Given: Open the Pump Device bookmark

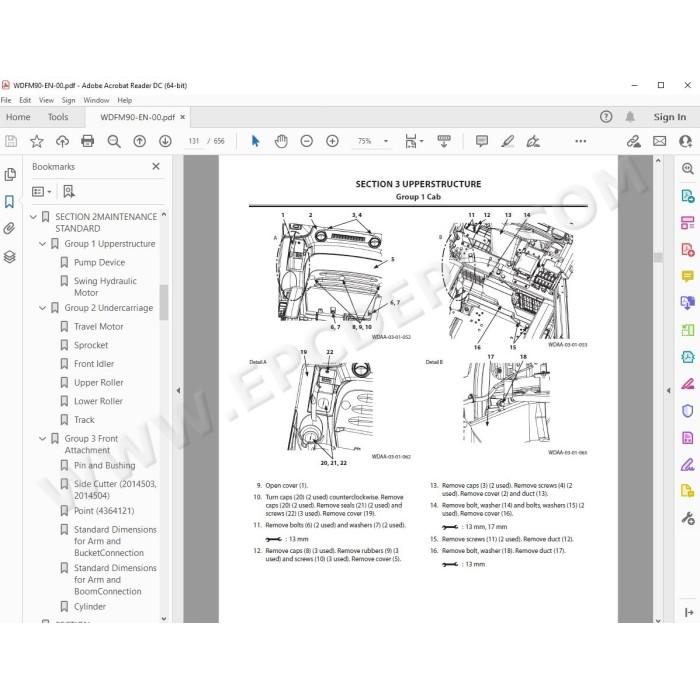Looking at the screenshot, I should 99,262.
